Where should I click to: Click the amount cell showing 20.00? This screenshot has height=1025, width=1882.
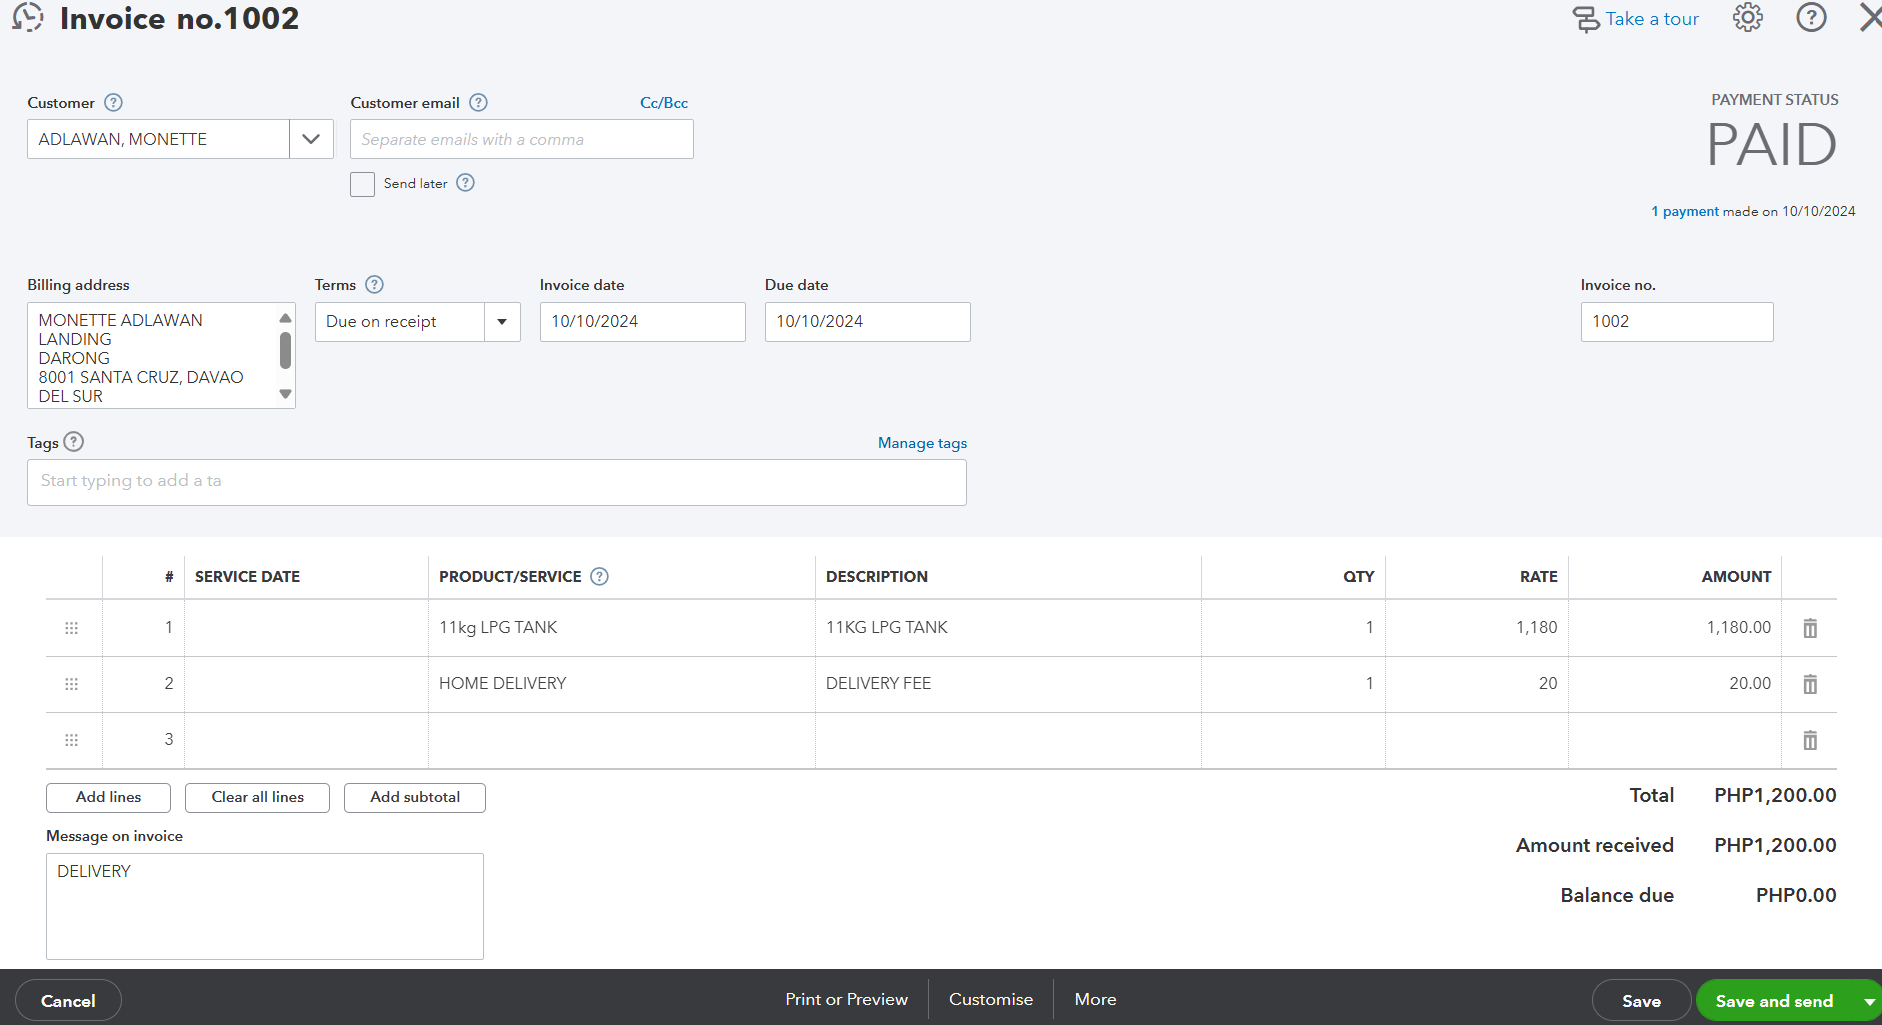point(1675,684)
